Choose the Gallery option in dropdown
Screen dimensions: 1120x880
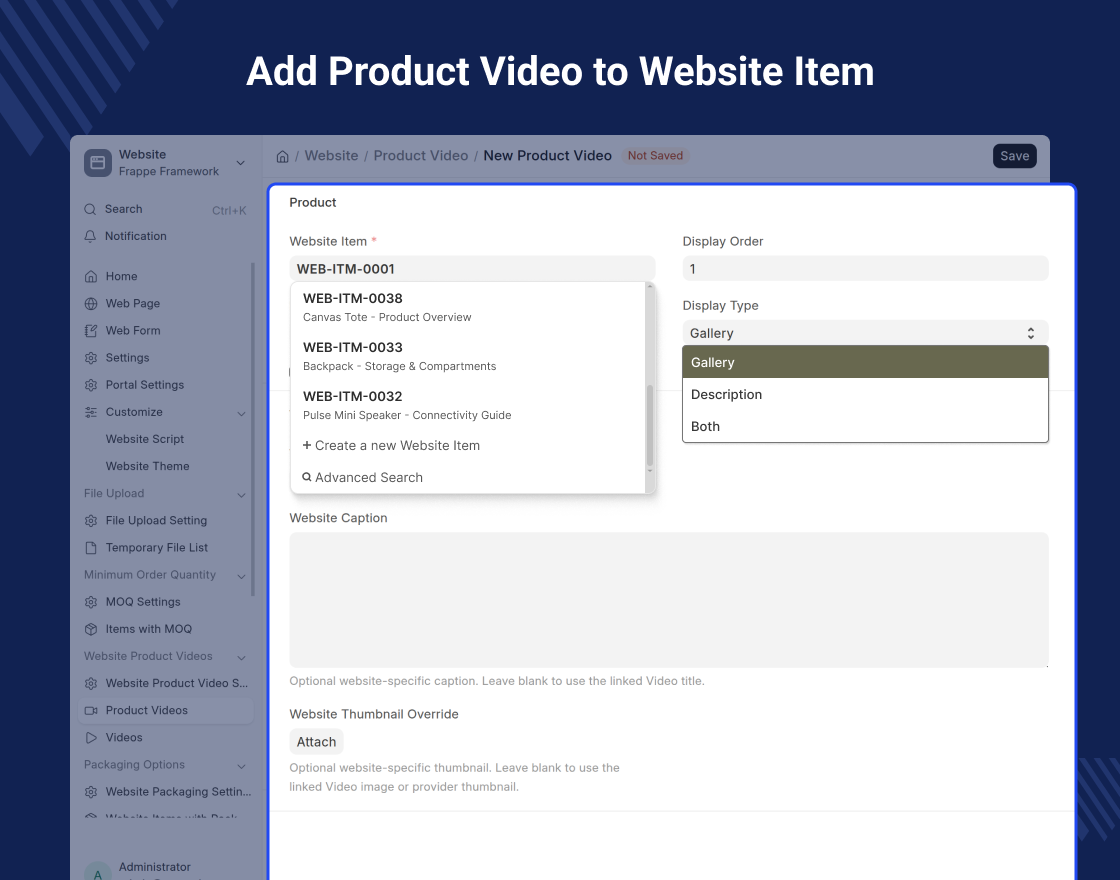pyautogui.click(x=865, y=362)
